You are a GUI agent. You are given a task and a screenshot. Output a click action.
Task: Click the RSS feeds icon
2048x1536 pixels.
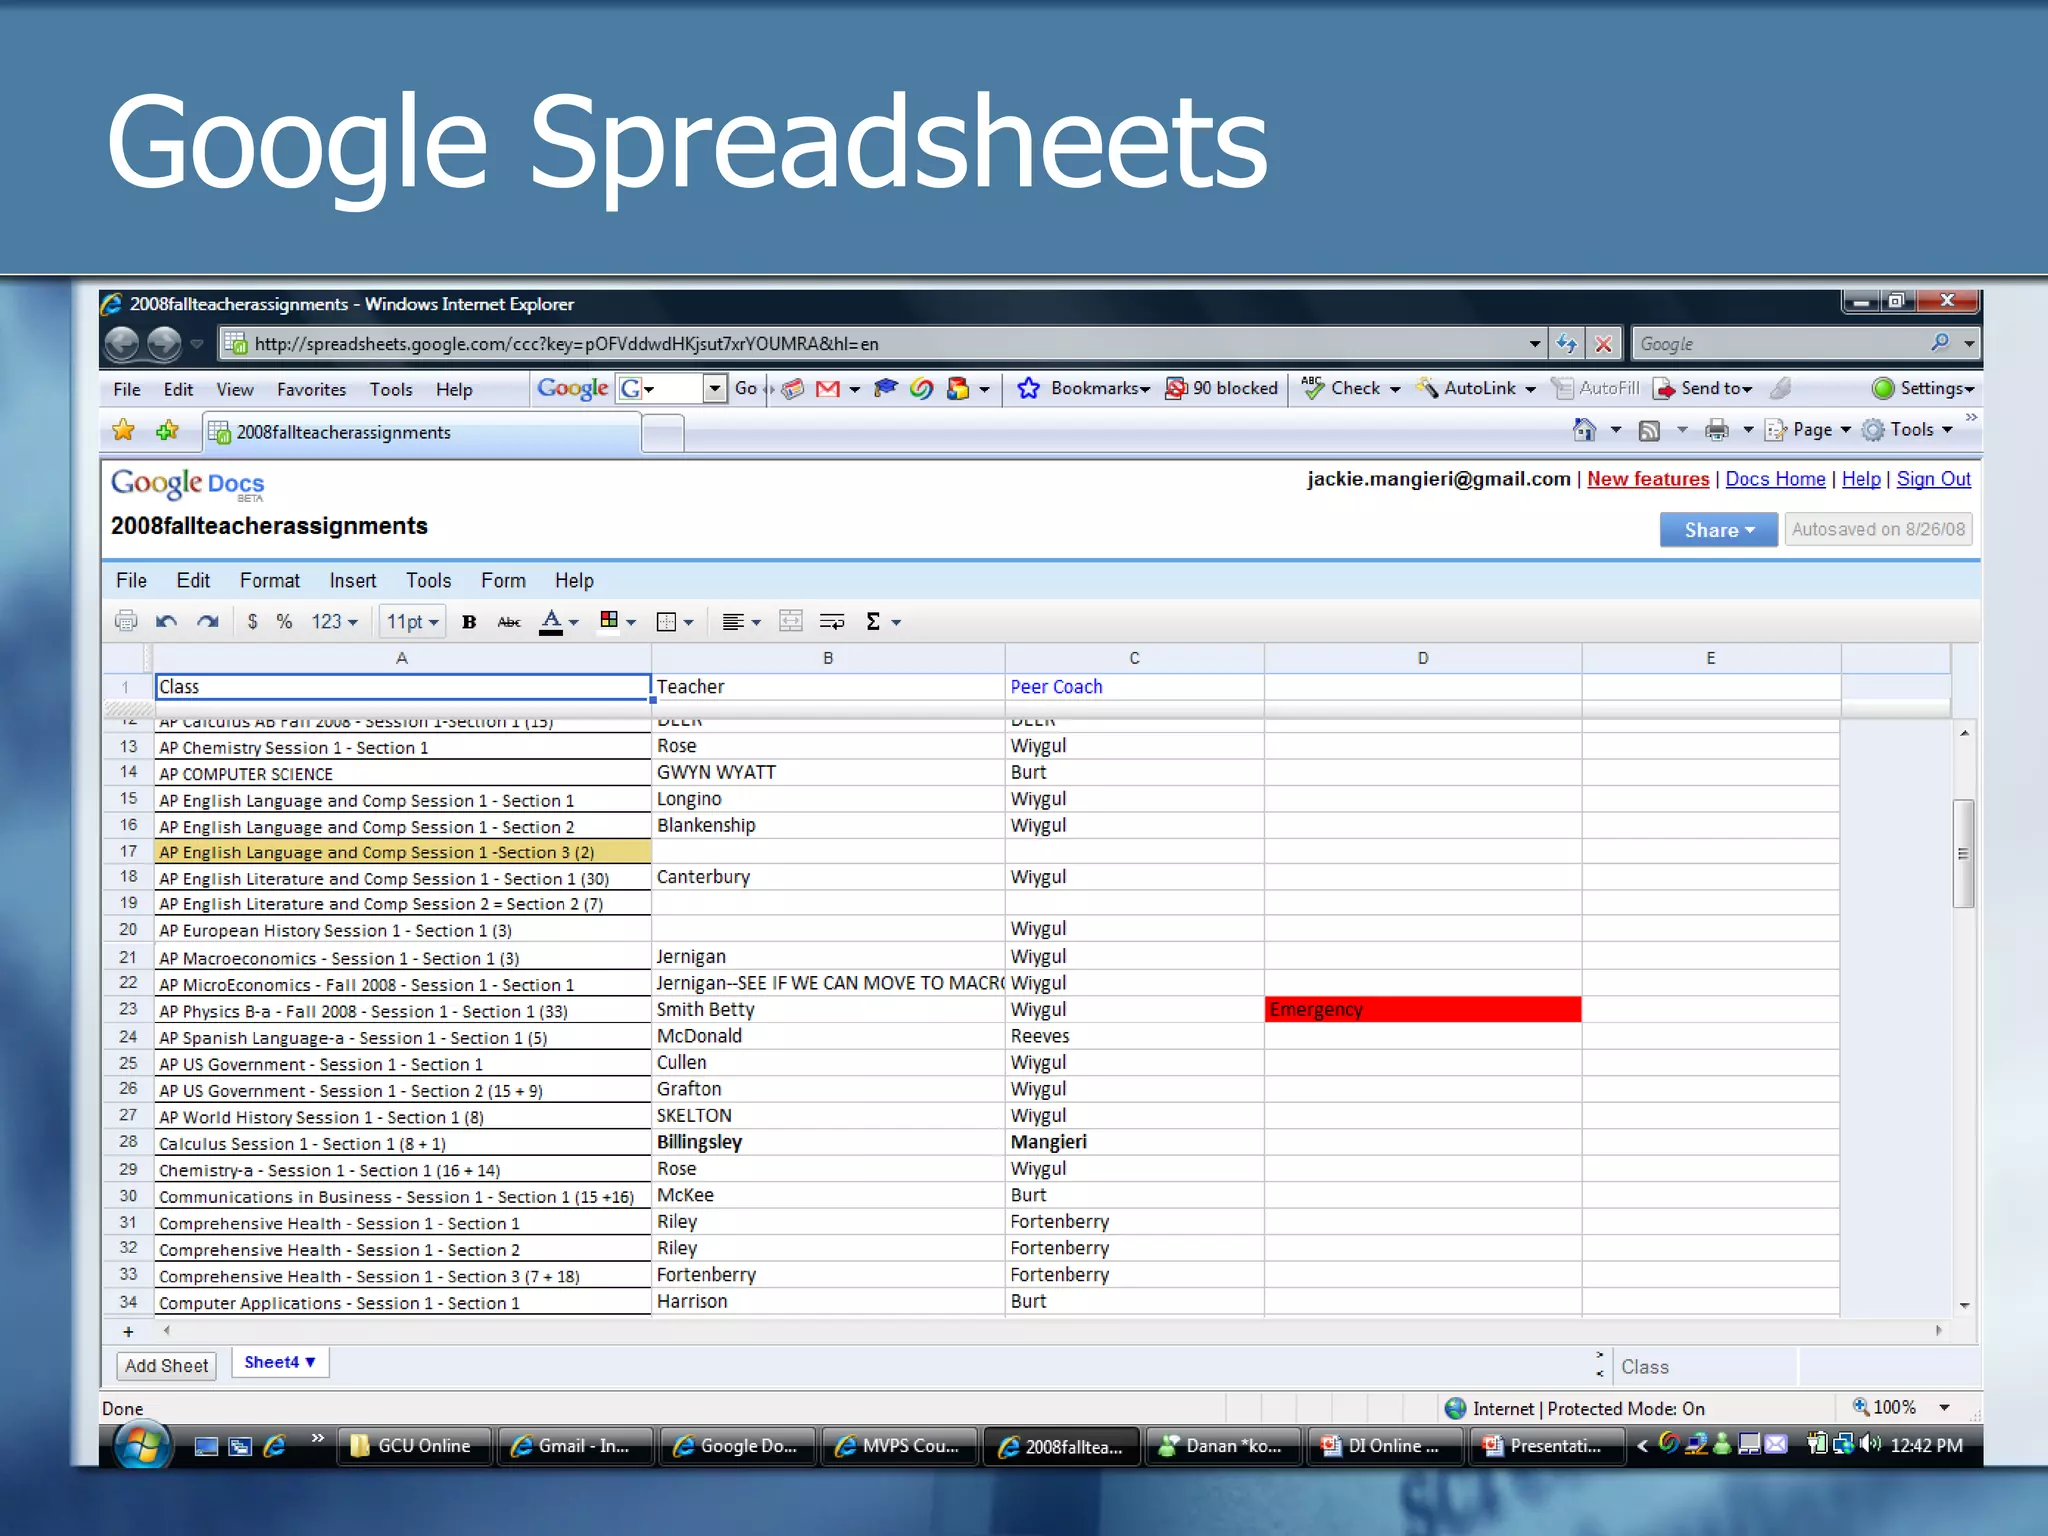[1649, 430]
